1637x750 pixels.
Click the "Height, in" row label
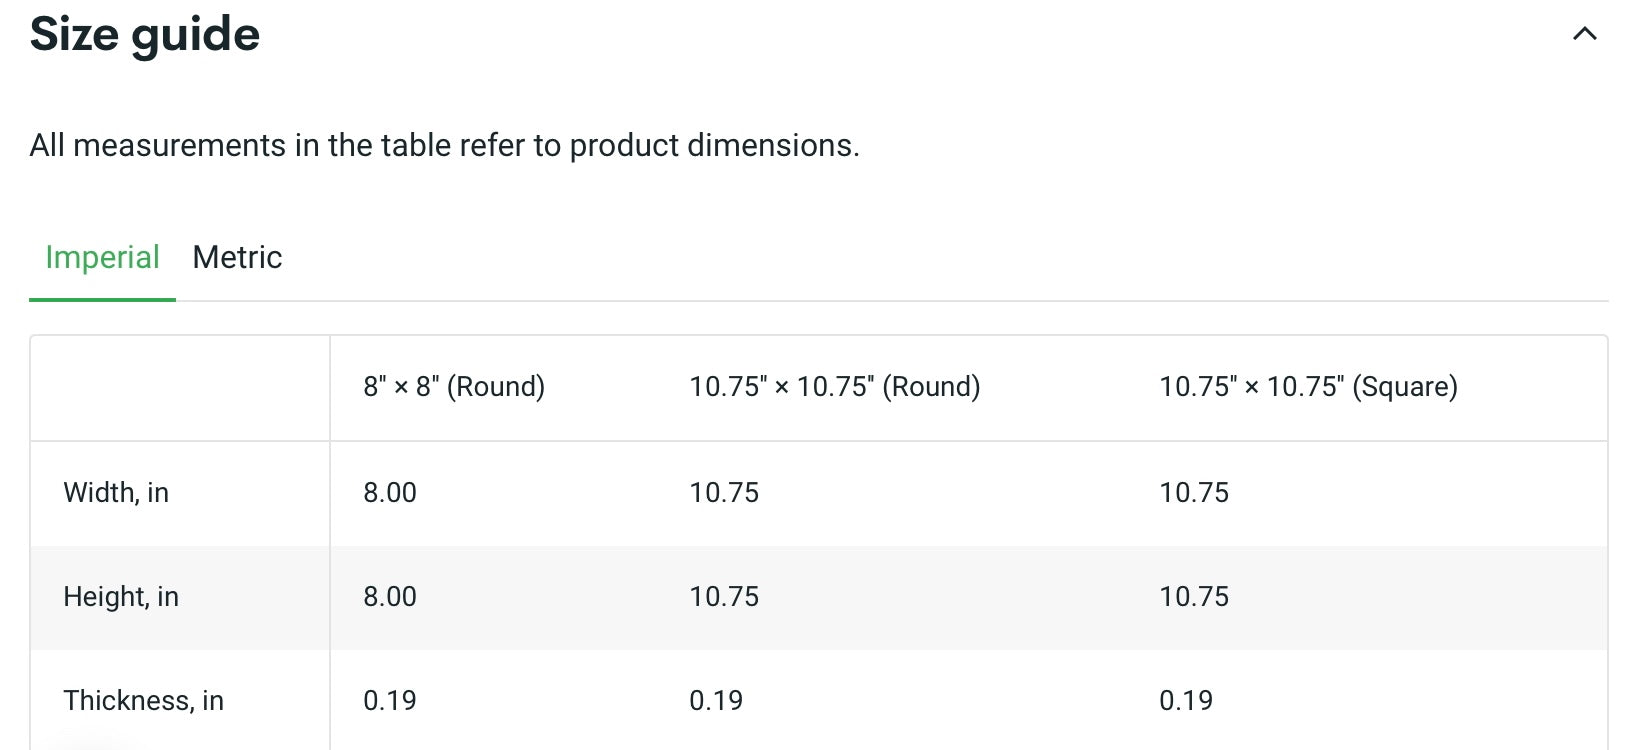coord(121,597)
